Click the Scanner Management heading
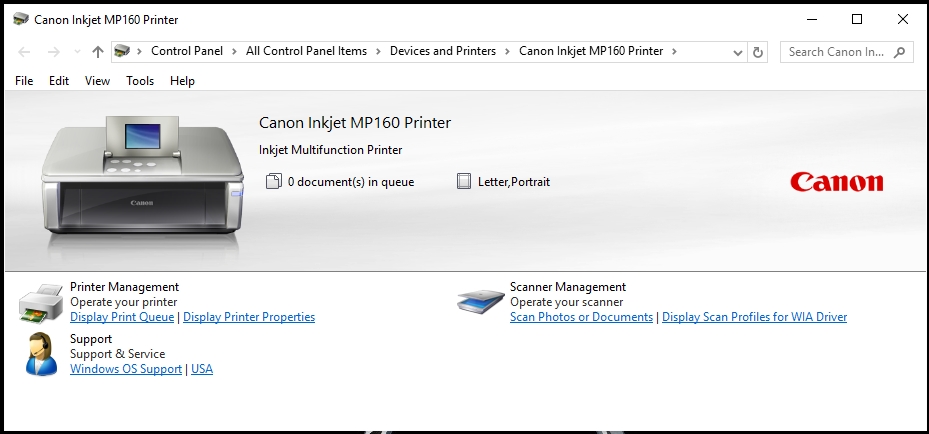 point(568,287)
